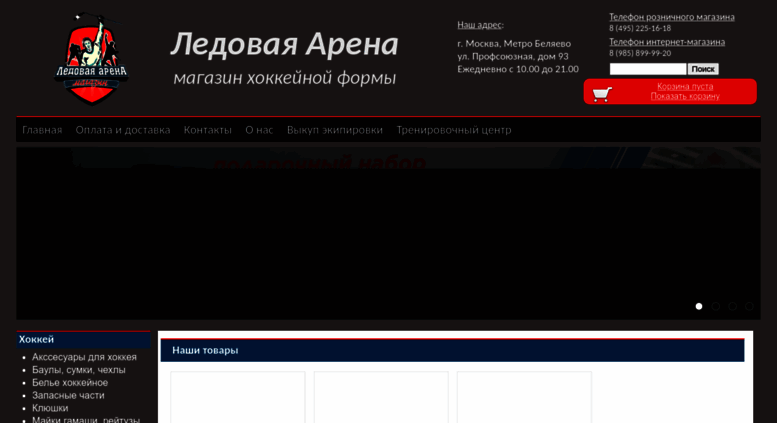Click the second product card thumbnail

pyautogui.click(x=381, y=397)
